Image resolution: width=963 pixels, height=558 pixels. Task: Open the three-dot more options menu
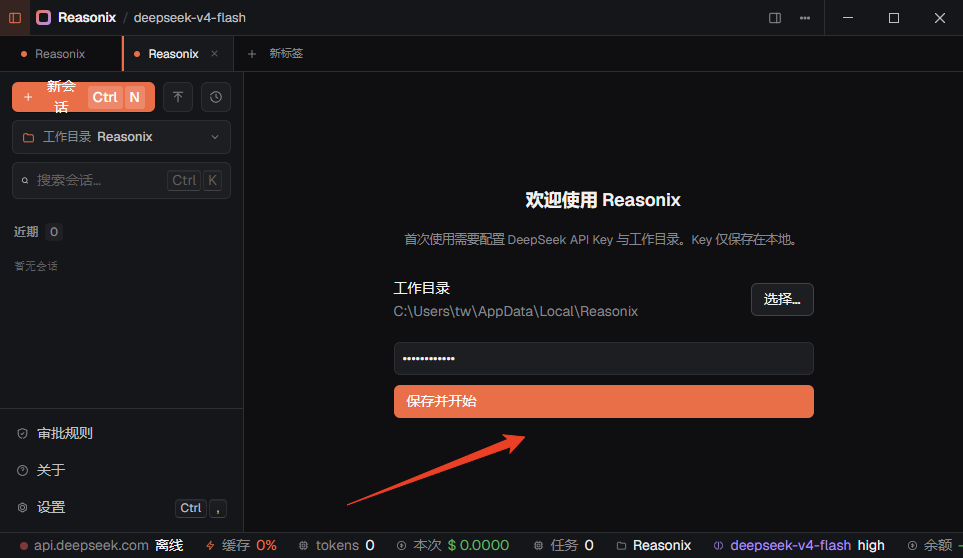coord(805,18)
